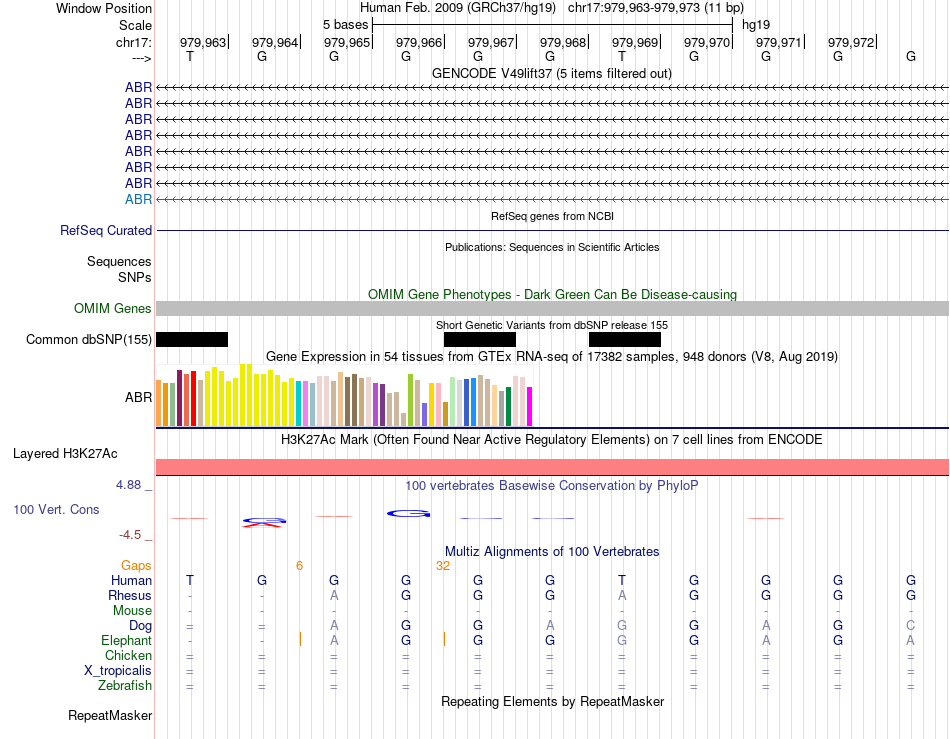Screen dimensions: 950x739
Task: Open Multiz Alignments of 100 Vertebrates title
Action: click(x=552, y=551)
